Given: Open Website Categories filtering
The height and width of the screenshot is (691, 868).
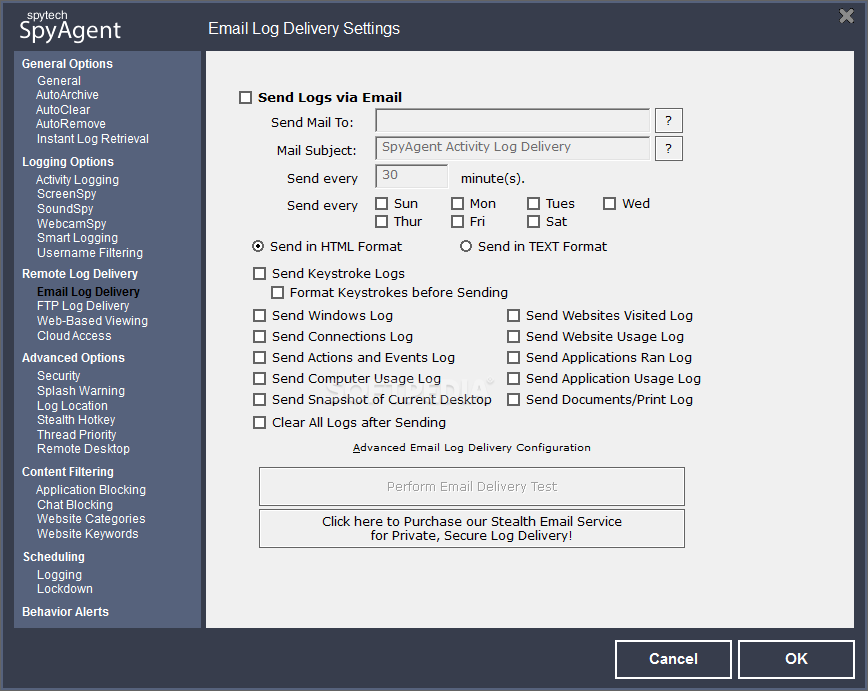Looking at the screenshot, I should [x=91, y=519].
